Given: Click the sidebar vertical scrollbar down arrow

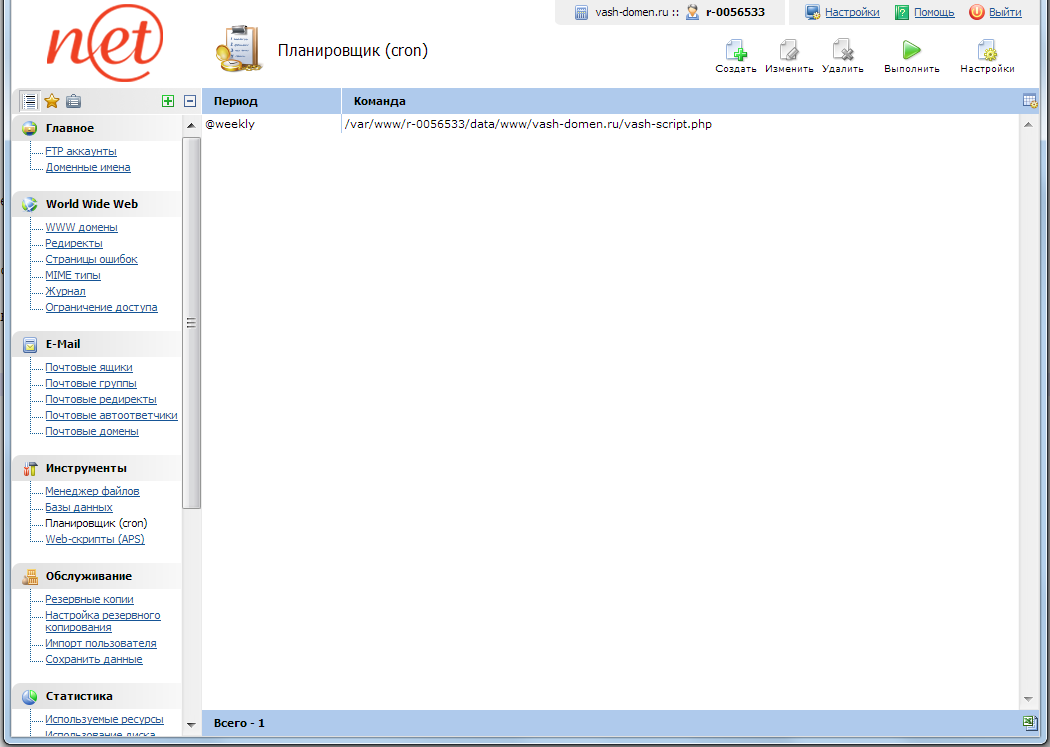Looking at the screenshot, I should pyautogui.click(x=190, y=723).
